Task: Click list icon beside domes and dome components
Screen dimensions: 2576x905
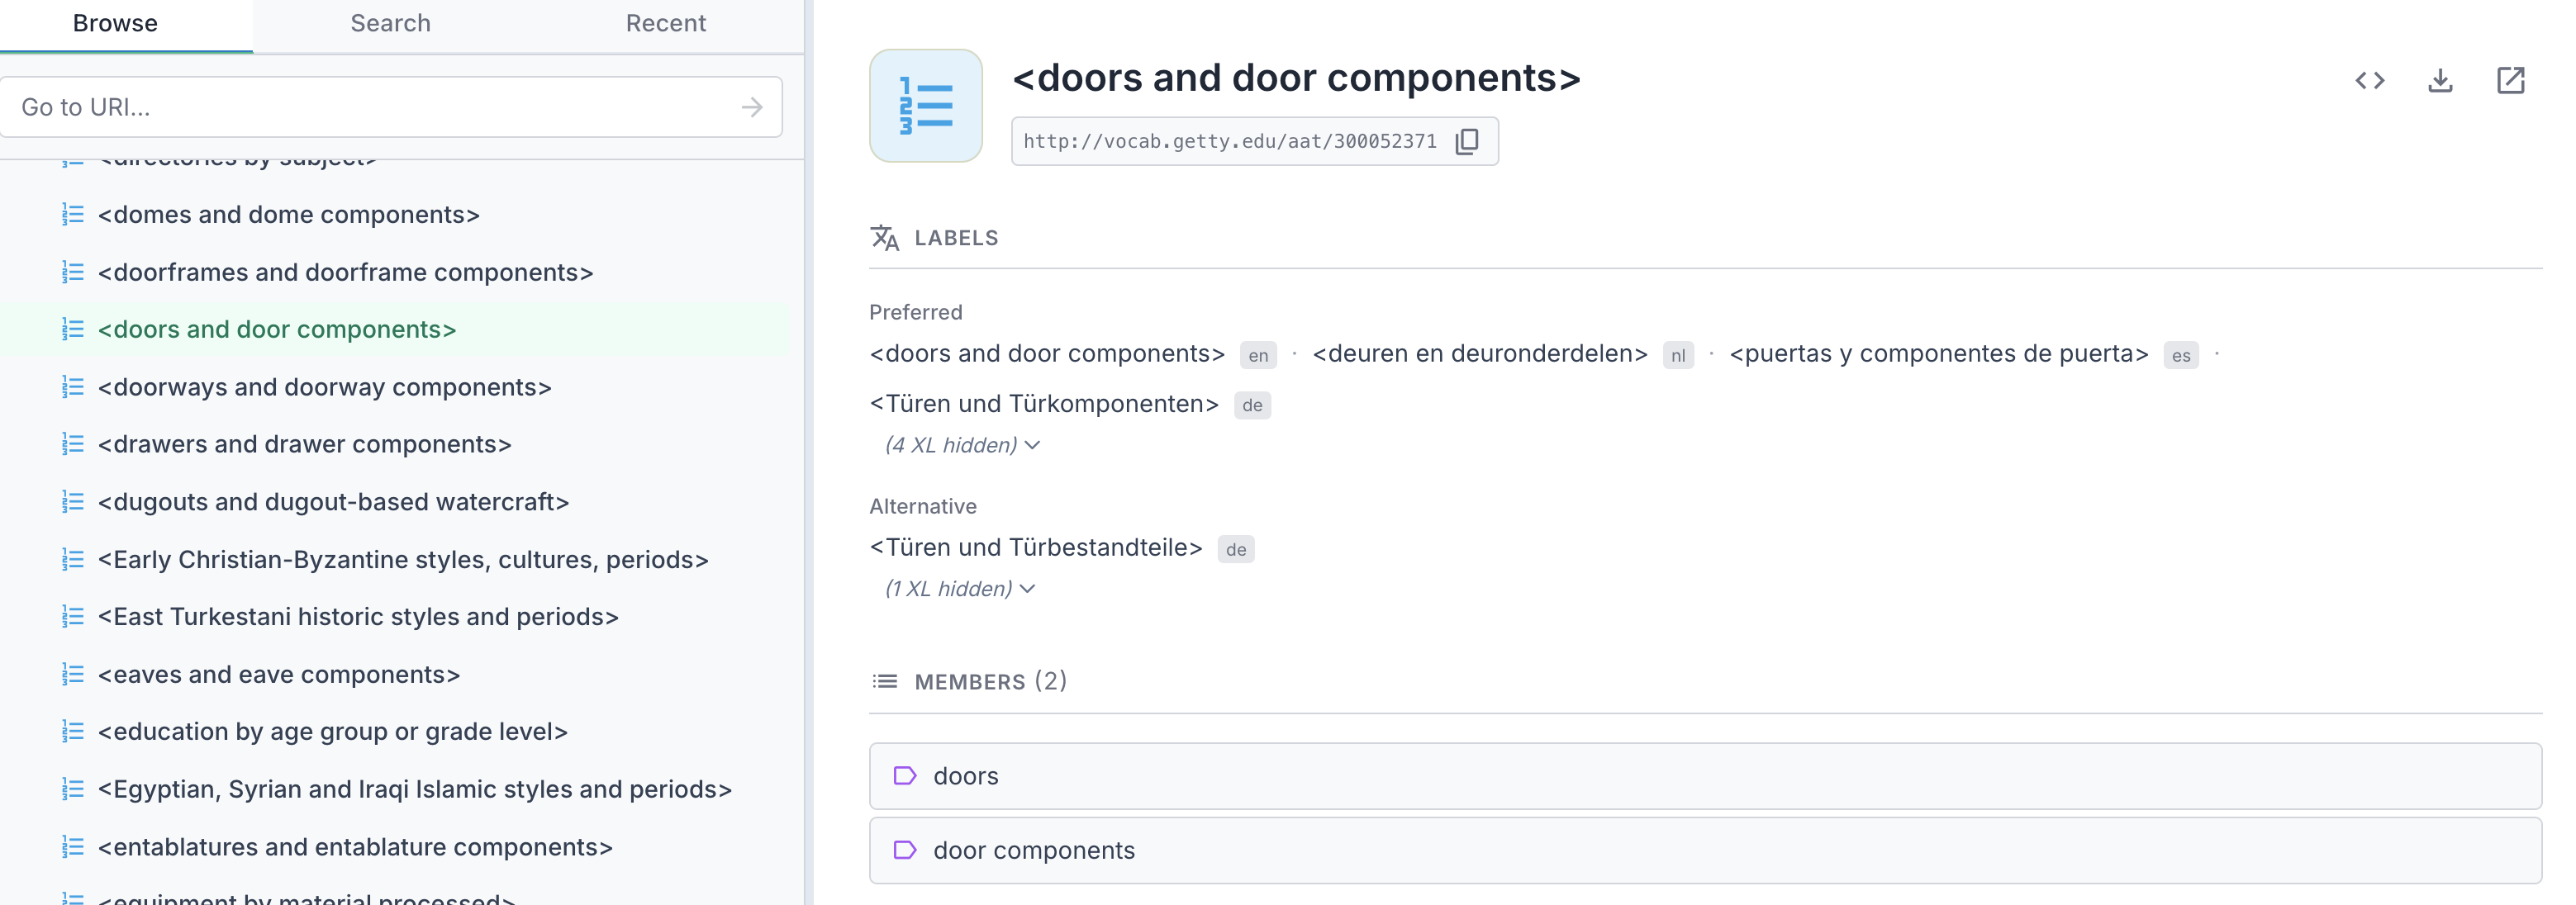Action: tap(72, 214)
